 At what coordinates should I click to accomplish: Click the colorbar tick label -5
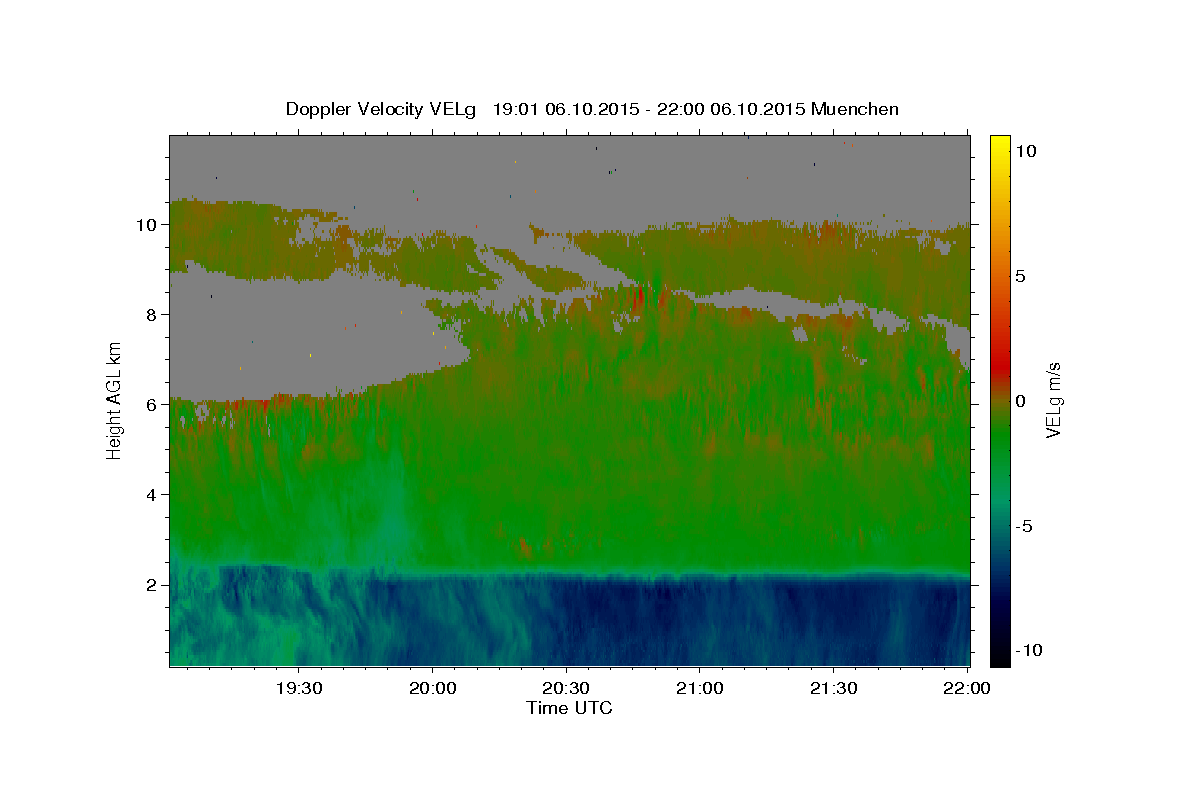pos(1023,525)
